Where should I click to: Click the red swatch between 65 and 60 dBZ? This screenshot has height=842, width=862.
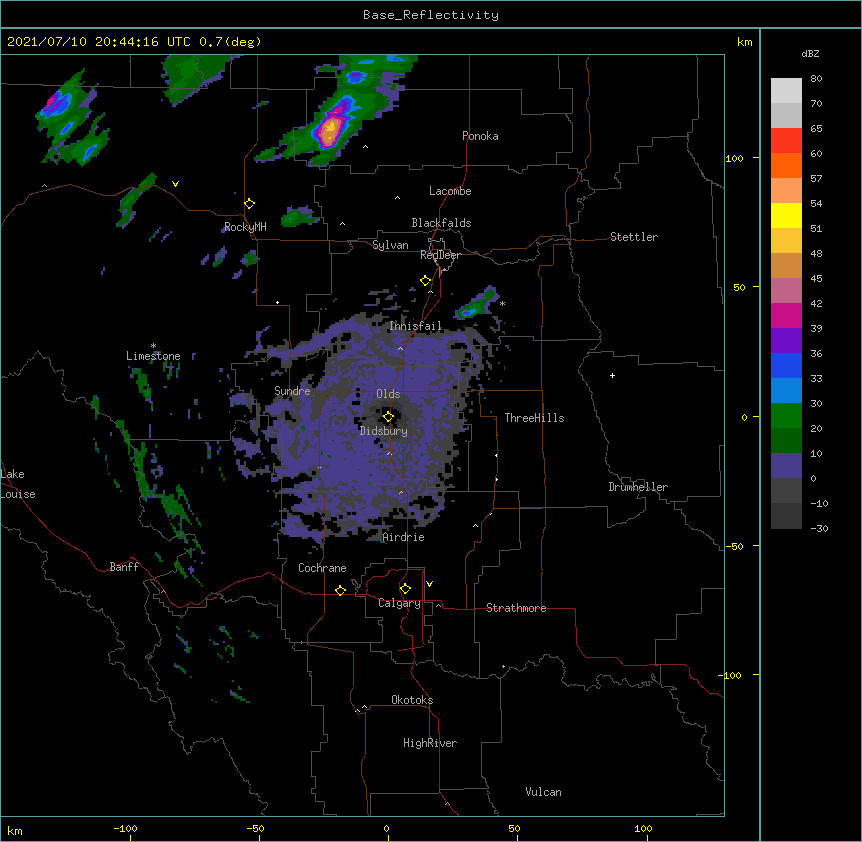[786, 140]
